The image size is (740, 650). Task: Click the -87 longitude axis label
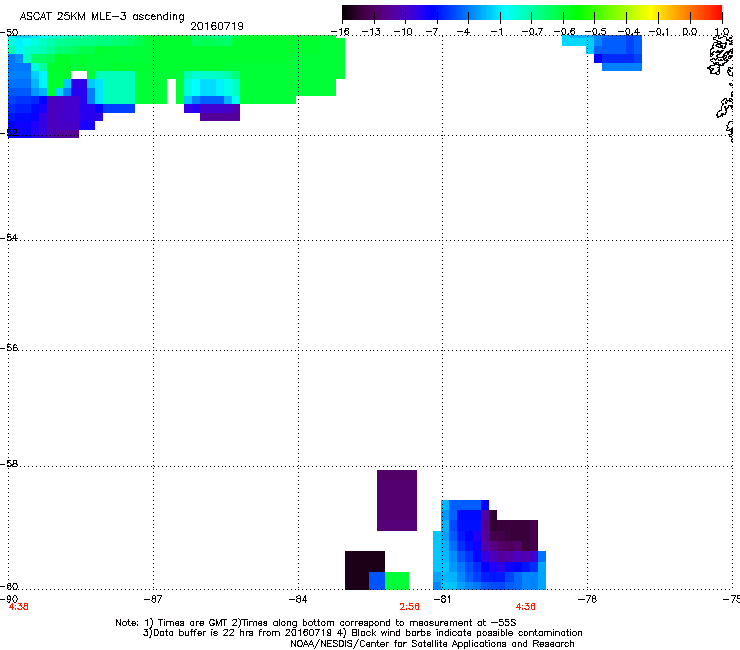pos(153,599)
